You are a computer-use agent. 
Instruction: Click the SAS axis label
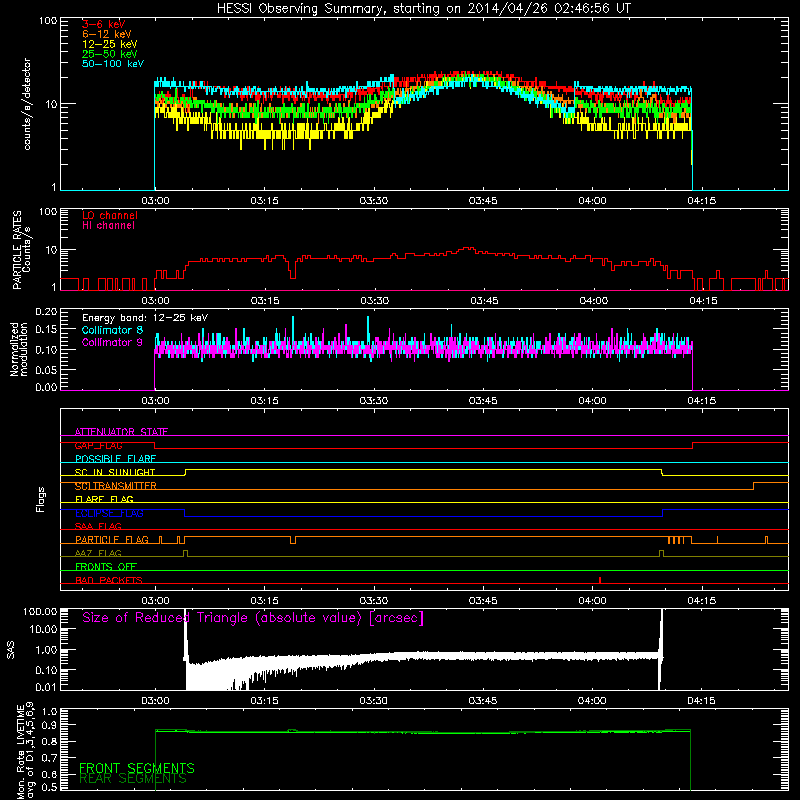(10, 650)
